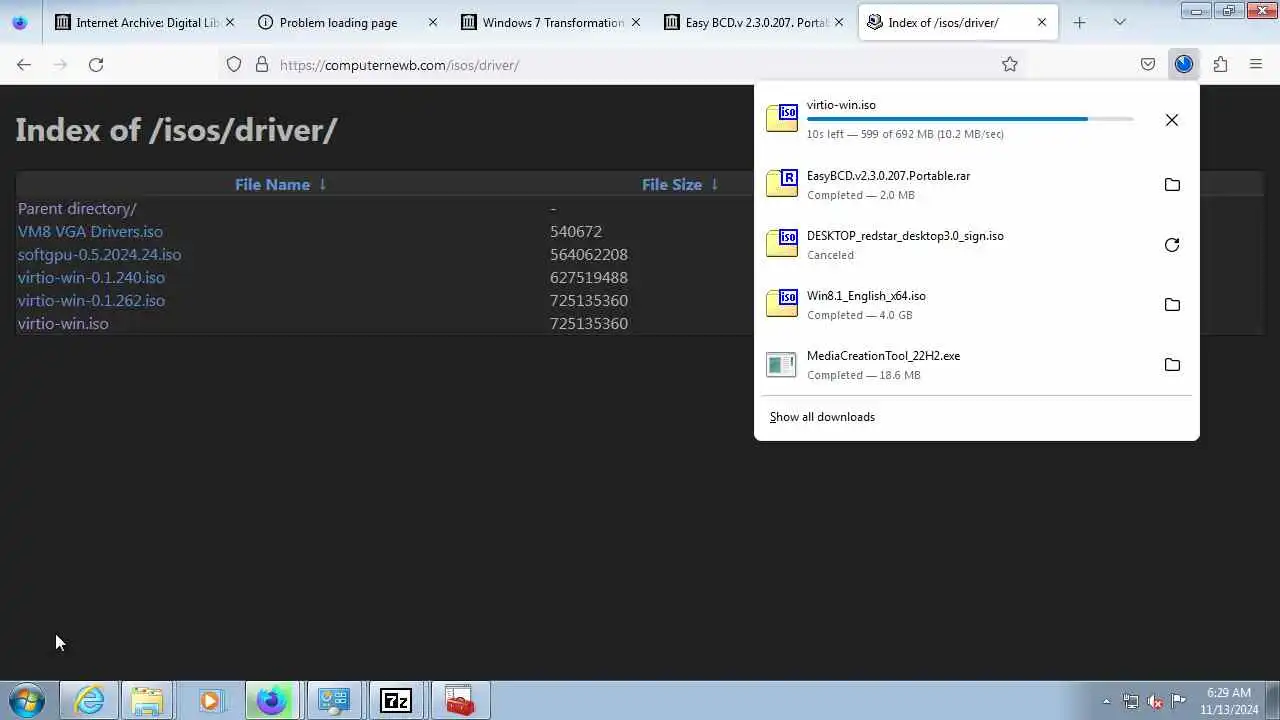Image resolution: width=1280 pixels, height=720 pixels.
Task: Toggle the downloads panel toolbar icon
Action: pos(1184,64)
